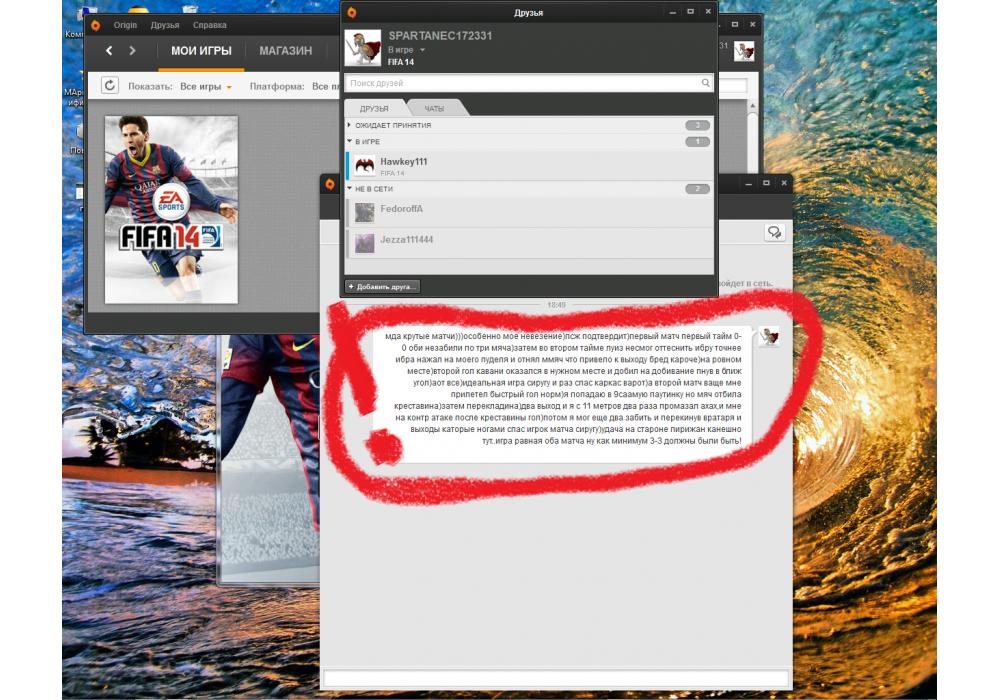Go forward with the Origin forward arrow
The height and width of the screenshot is (700, 1000).
(x=132, y=50)
